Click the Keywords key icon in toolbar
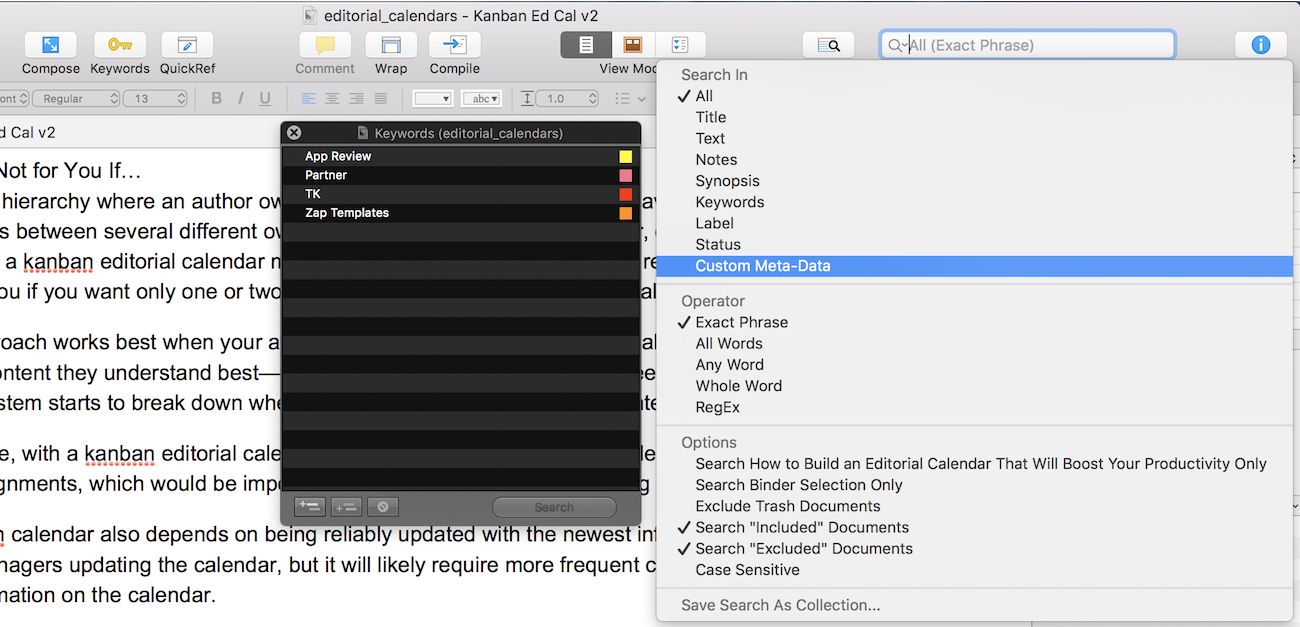 [120, 46]
